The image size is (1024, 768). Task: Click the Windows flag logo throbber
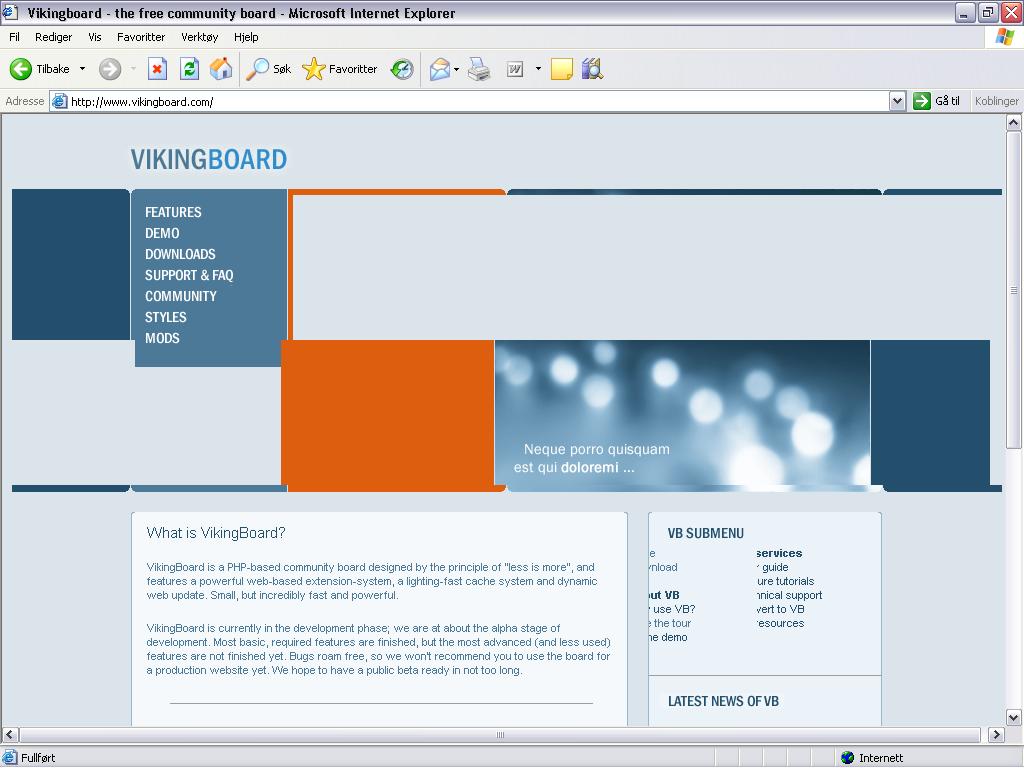1004,37
